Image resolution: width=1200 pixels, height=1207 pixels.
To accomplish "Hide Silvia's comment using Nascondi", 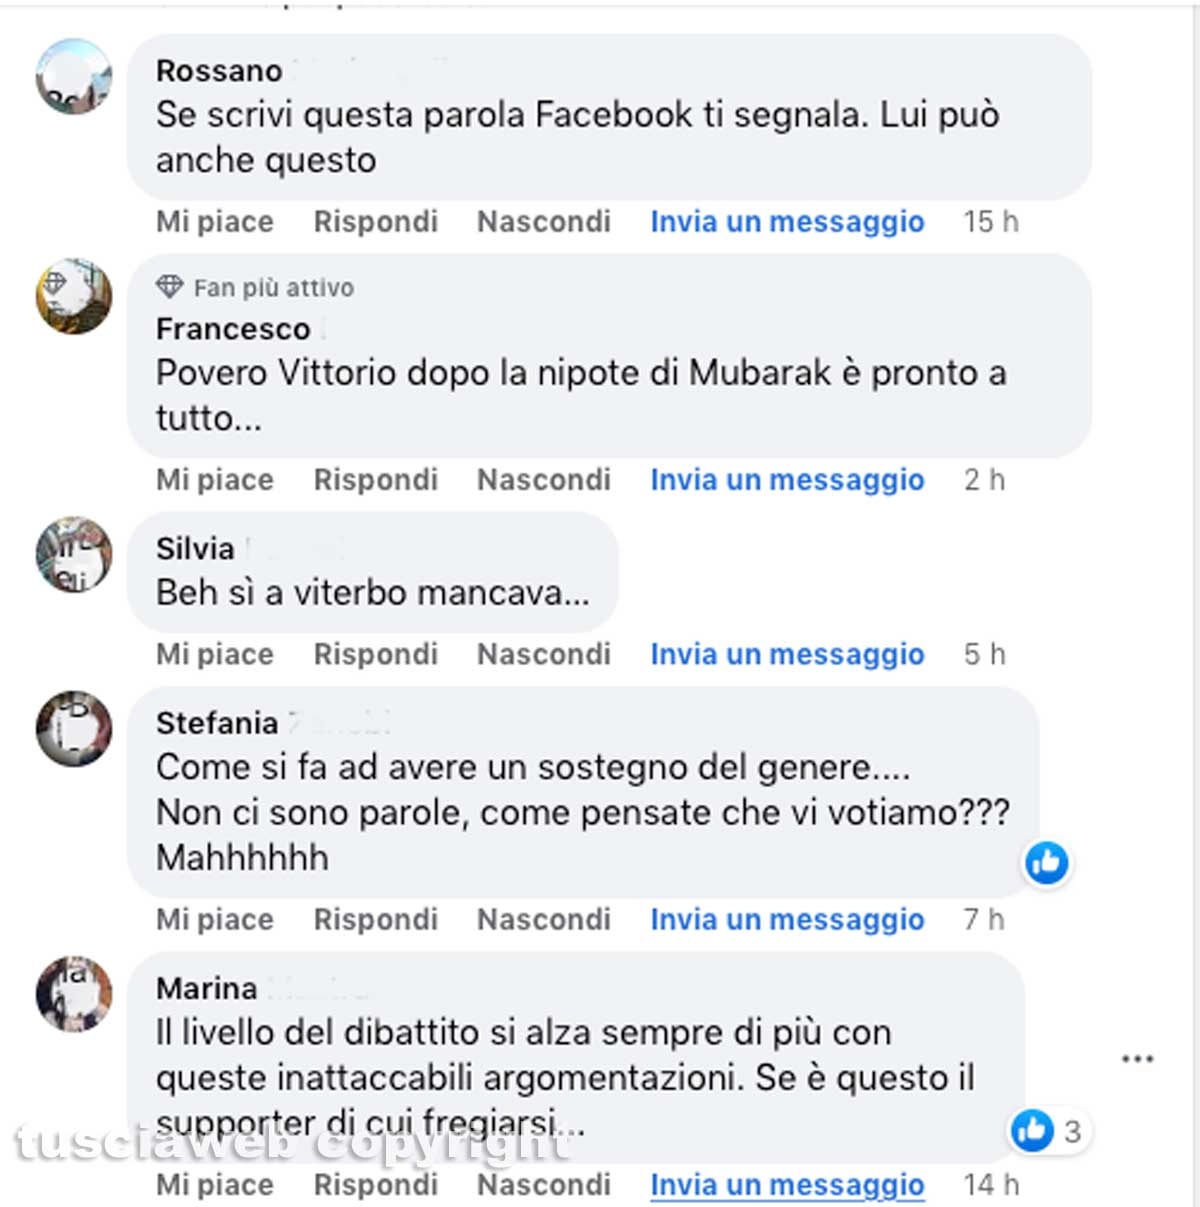I will 544,654.
